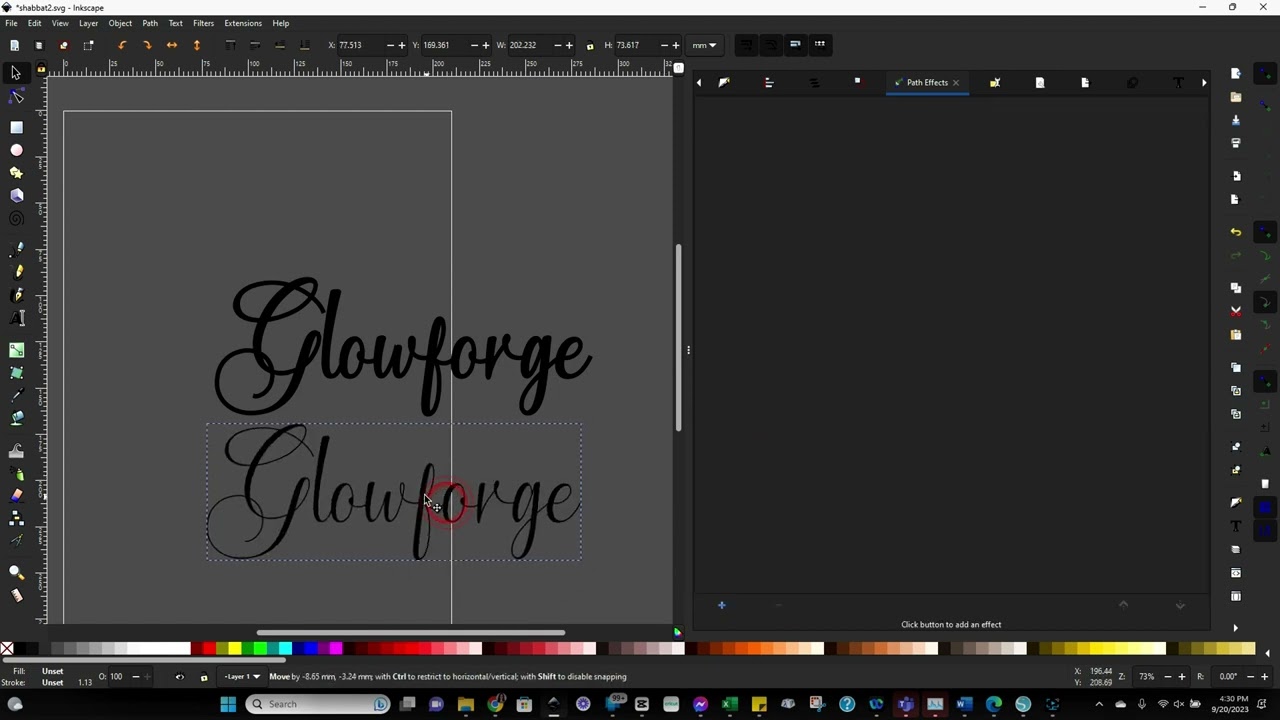Image resolution: width=1280 pixels, height=720 pixels.
Task: Open the Layer 1 dropdown
Action: [242, 677]
